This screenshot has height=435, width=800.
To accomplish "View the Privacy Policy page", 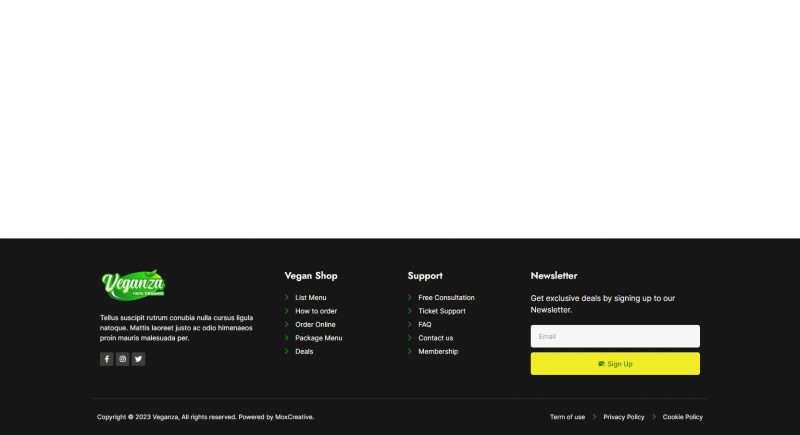I will [x=624, y=417].
